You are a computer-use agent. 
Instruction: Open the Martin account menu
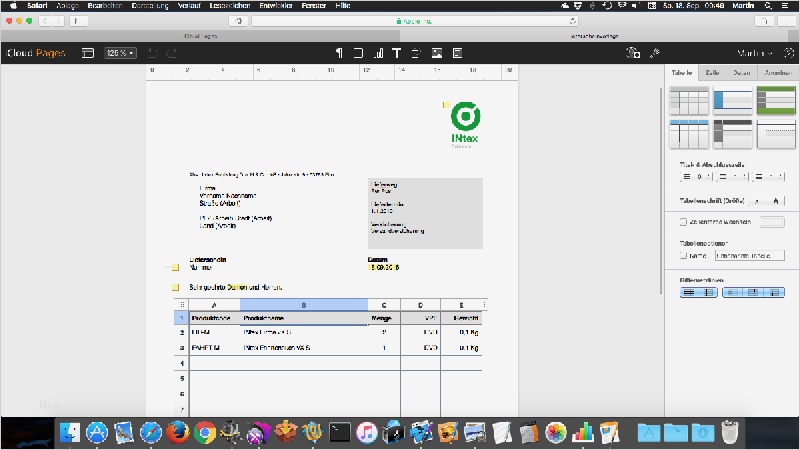click(x=754, y=53)
